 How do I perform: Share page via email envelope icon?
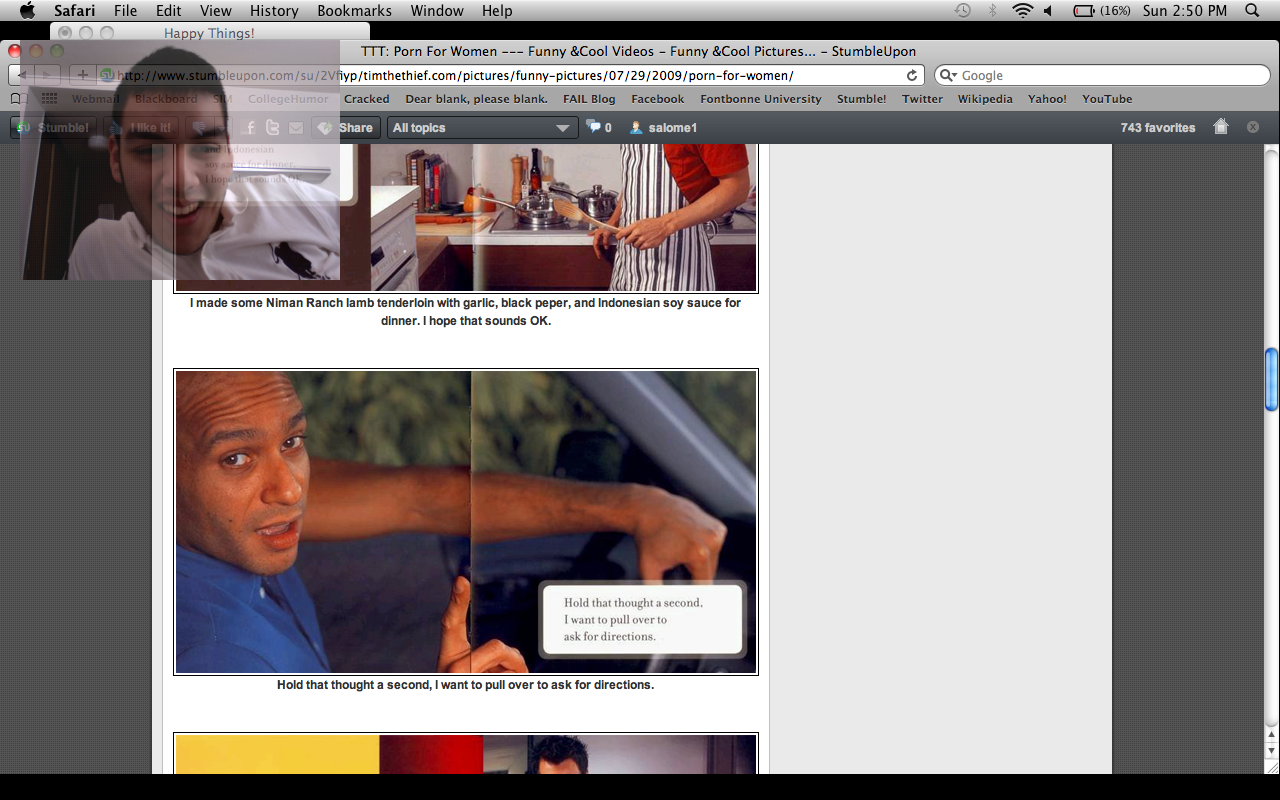[296, 127]
